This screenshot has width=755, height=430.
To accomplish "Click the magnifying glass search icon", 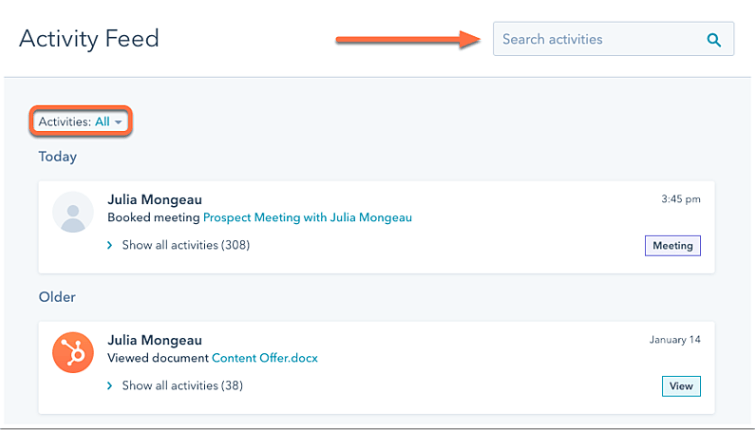I will 714,39.
